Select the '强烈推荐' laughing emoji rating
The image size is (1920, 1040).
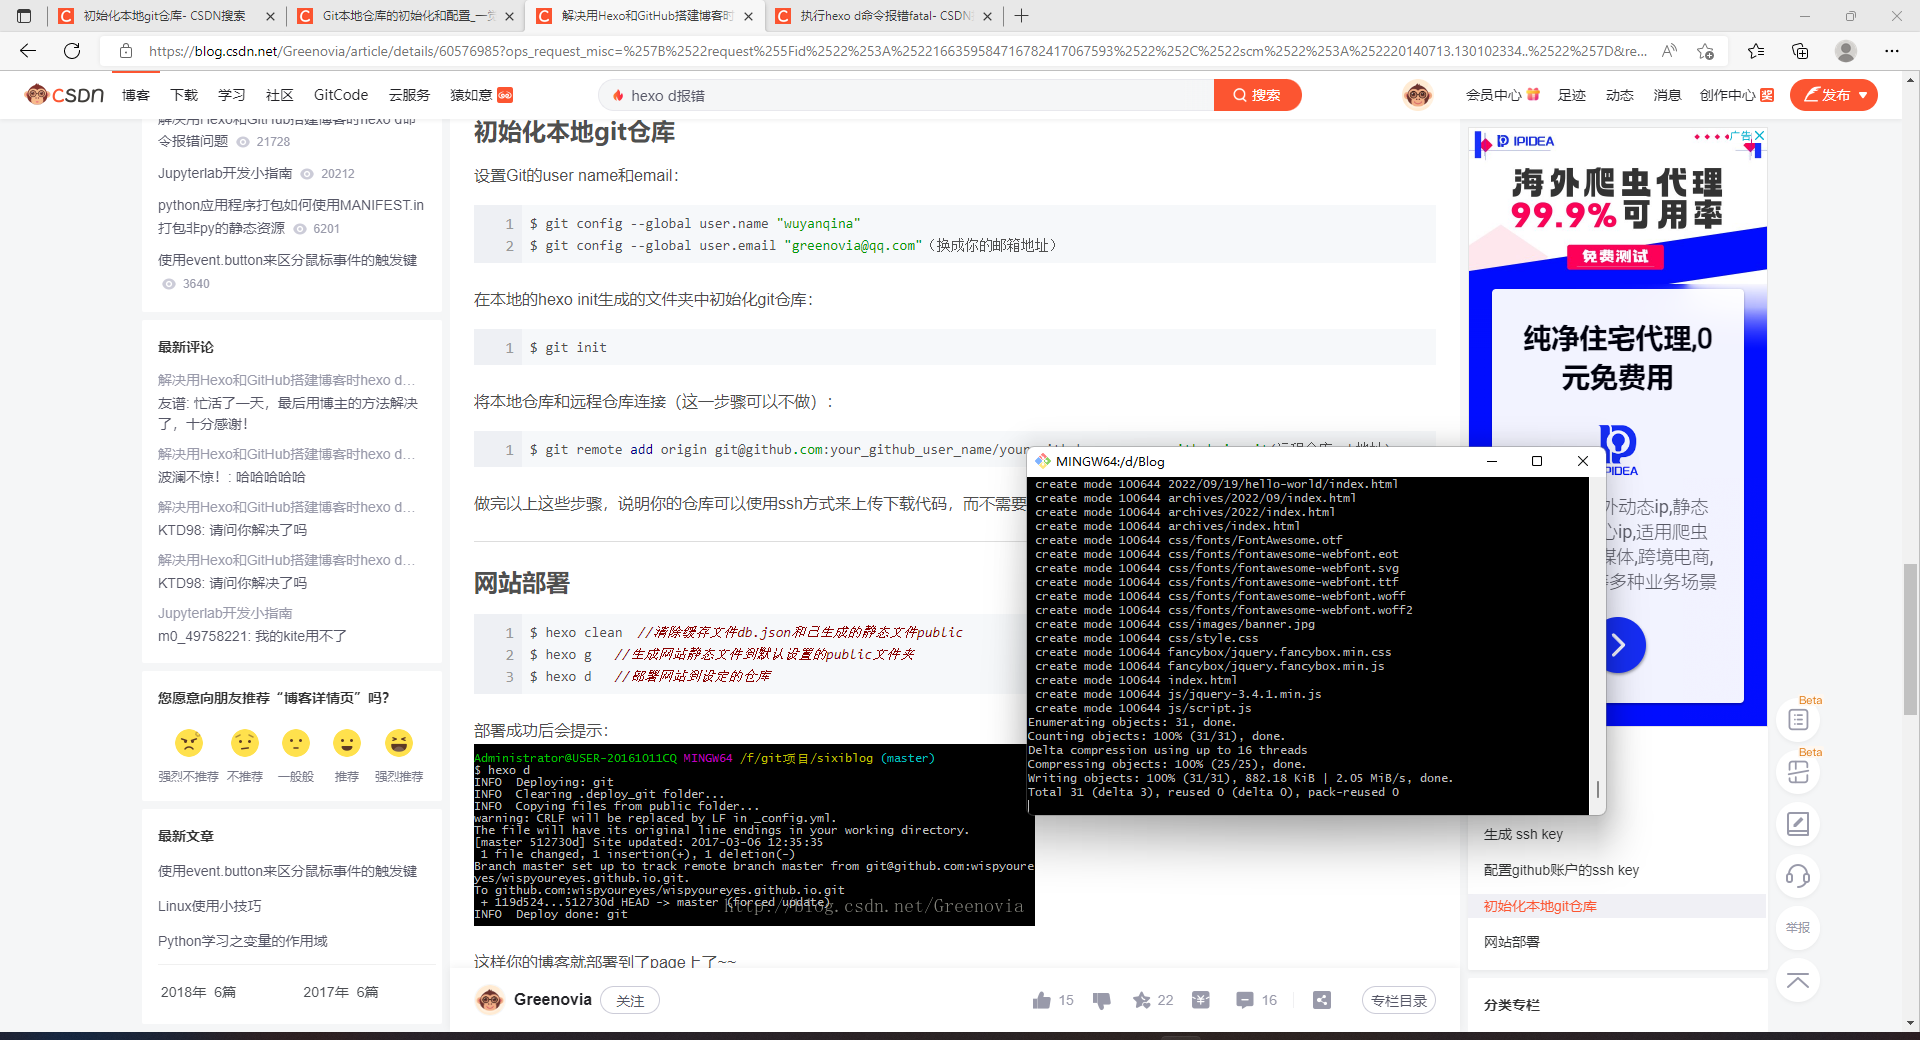(x=398, y=743)
